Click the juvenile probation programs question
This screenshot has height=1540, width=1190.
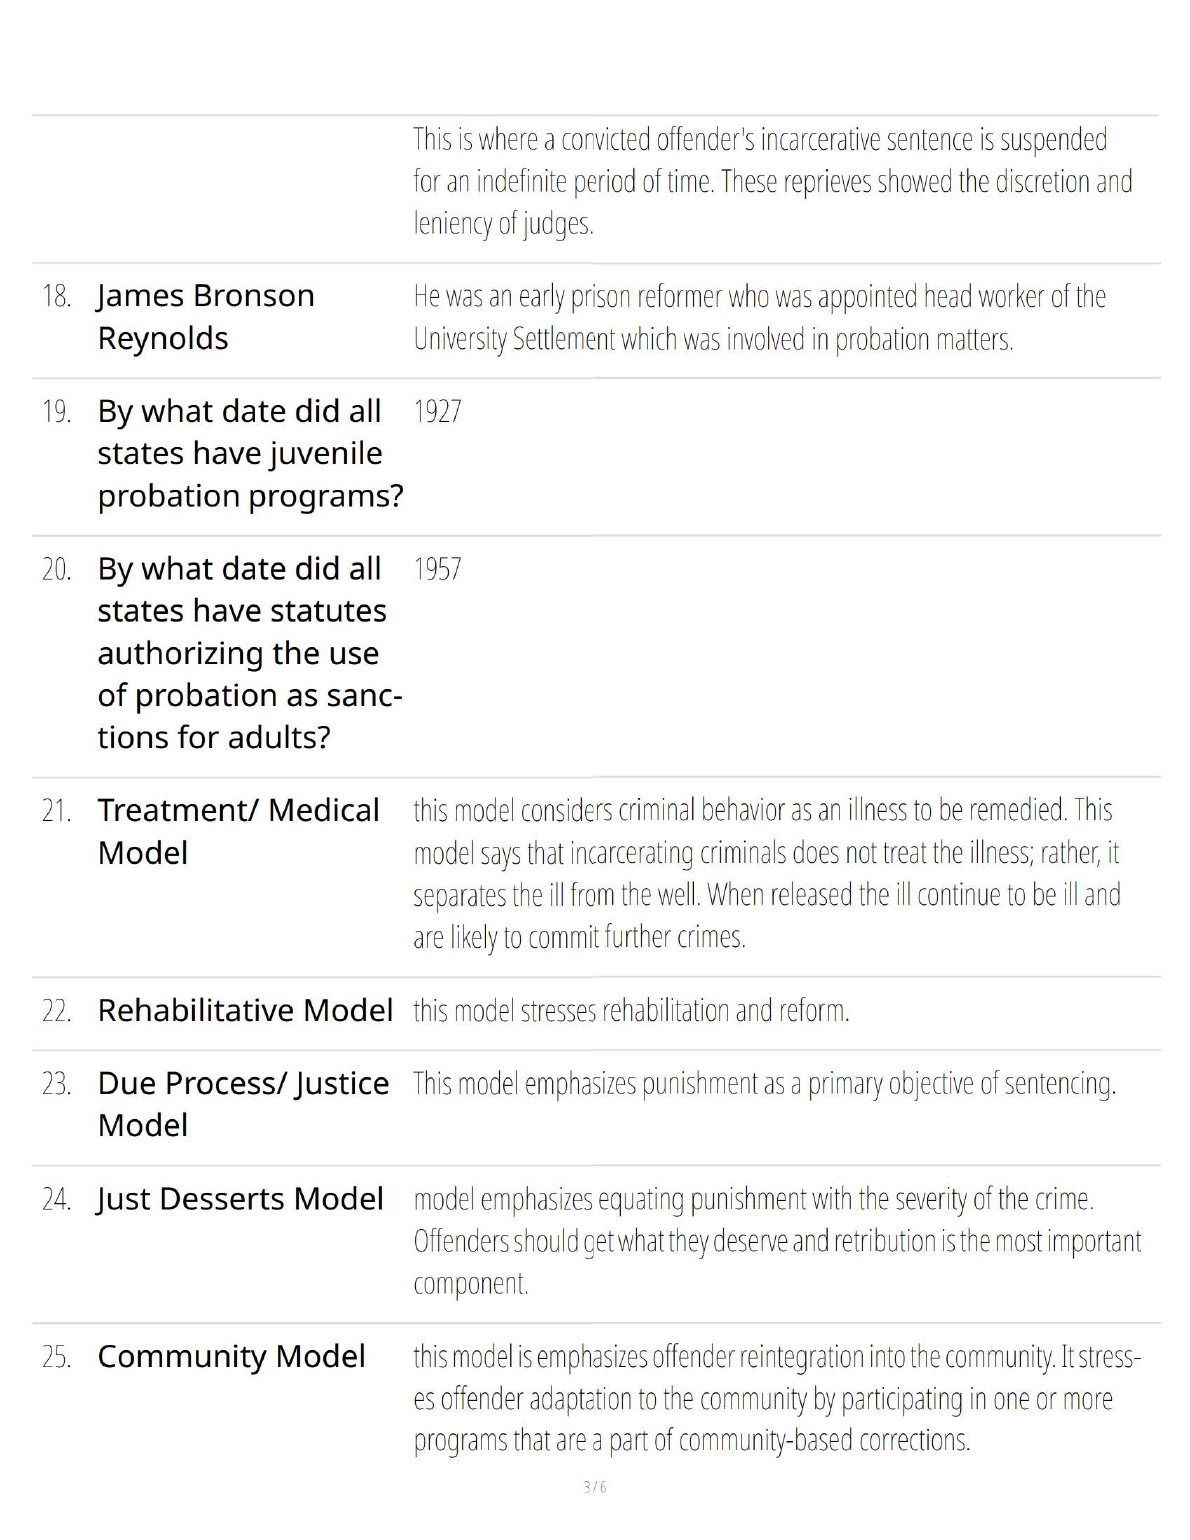click(x=249, y=453)
